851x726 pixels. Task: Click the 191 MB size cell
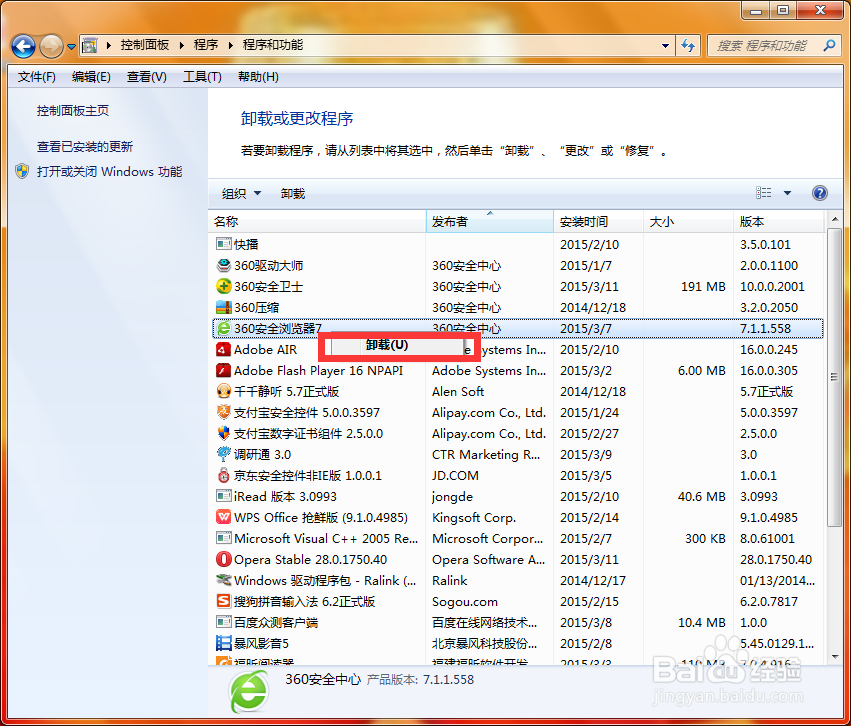(x=703, y=286)
